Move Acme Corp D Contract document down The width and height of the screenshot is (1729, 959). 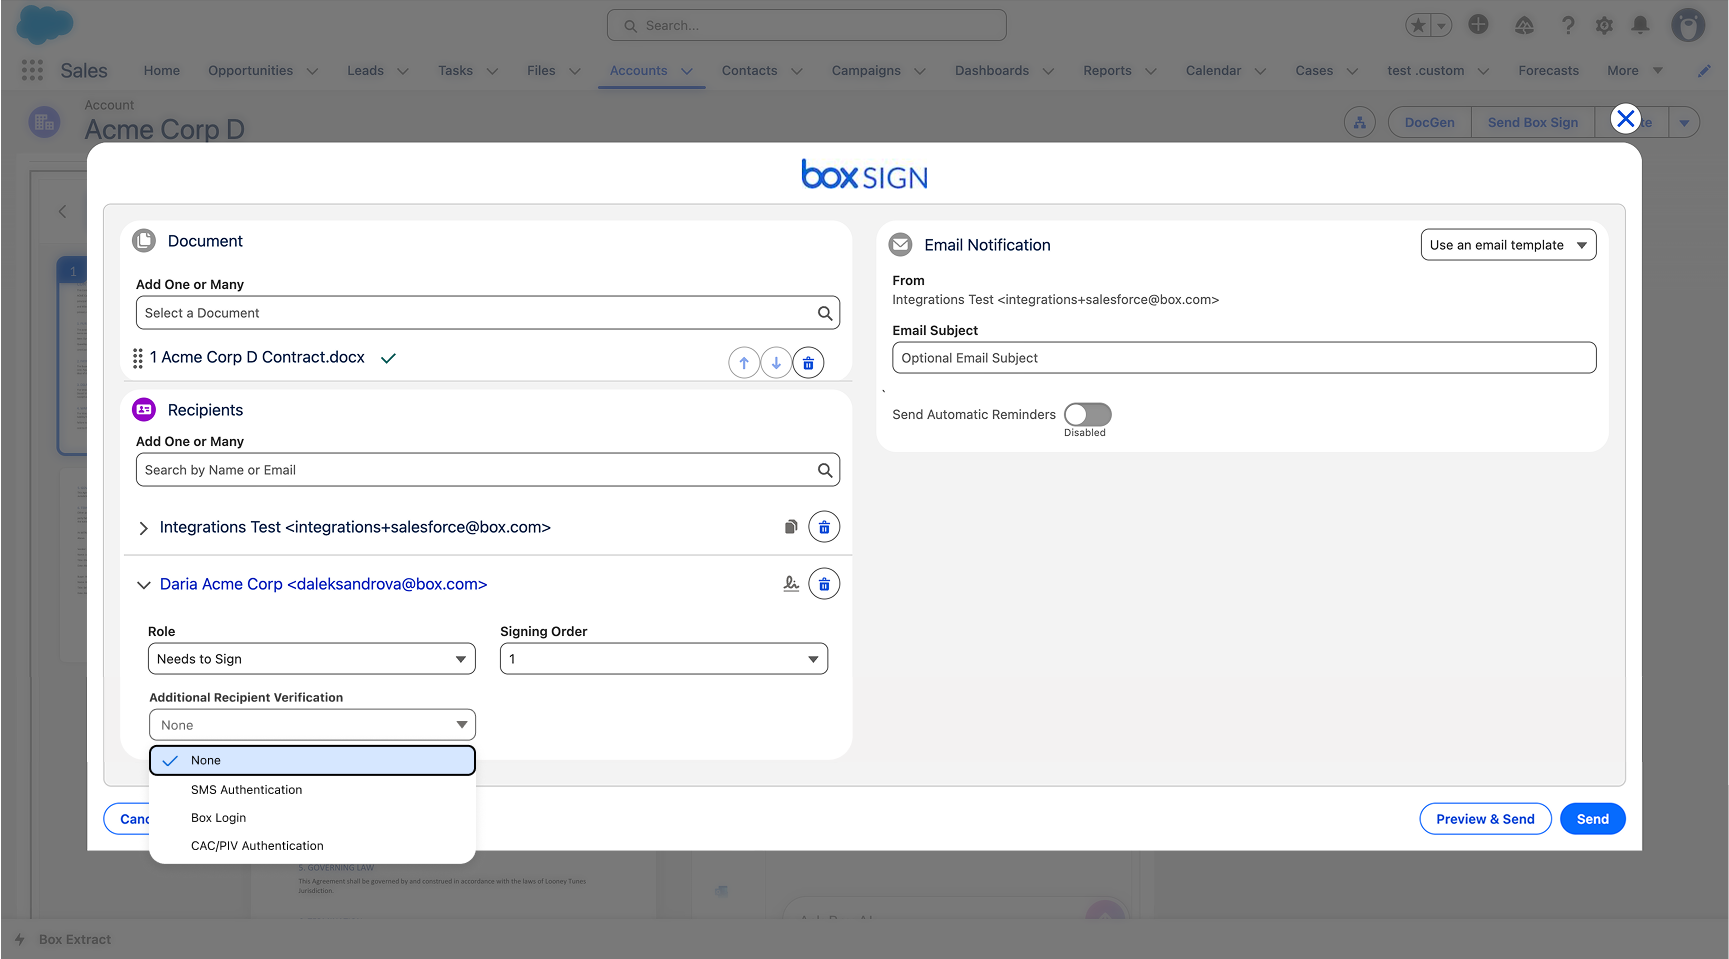[776, 363]
